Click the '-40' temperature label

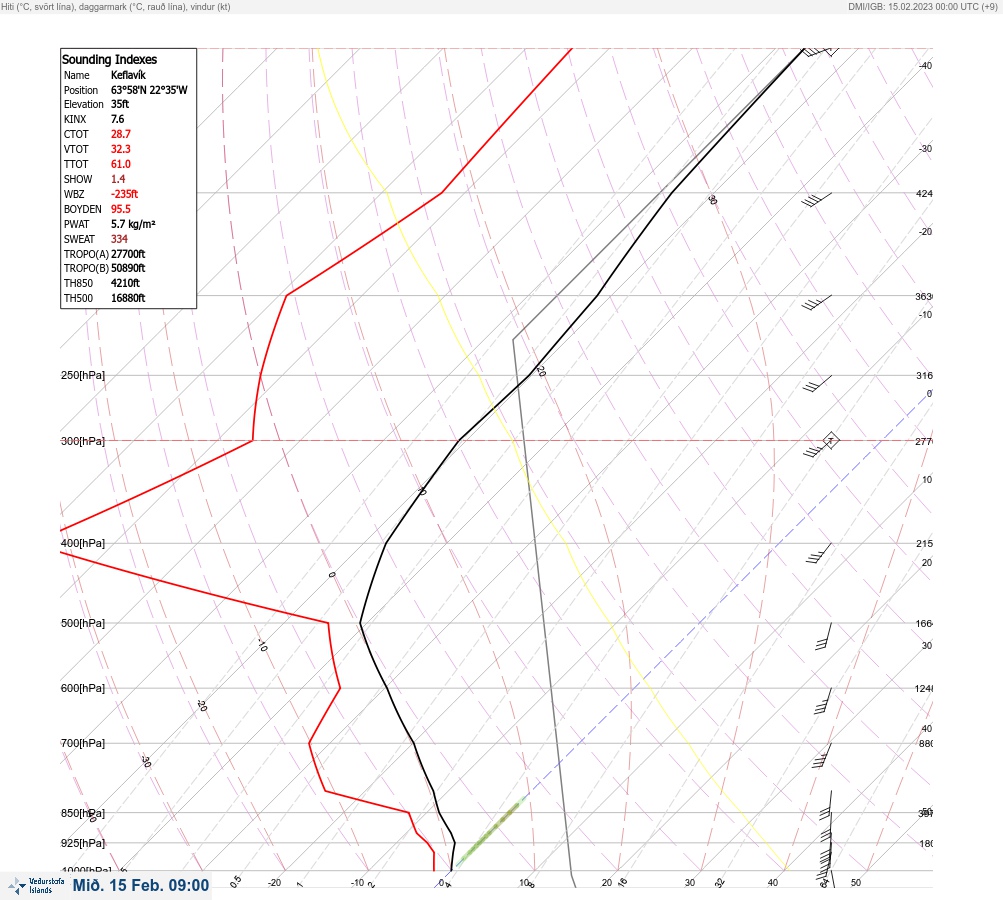coord(925,65)
